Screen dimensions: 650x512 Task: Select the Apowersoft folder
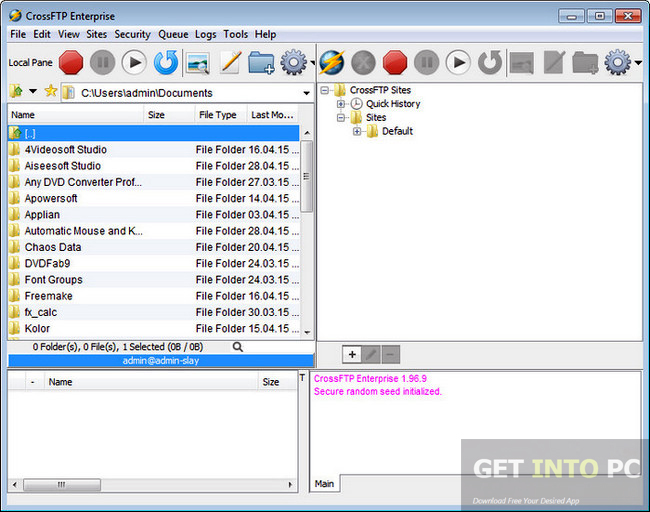153,199
